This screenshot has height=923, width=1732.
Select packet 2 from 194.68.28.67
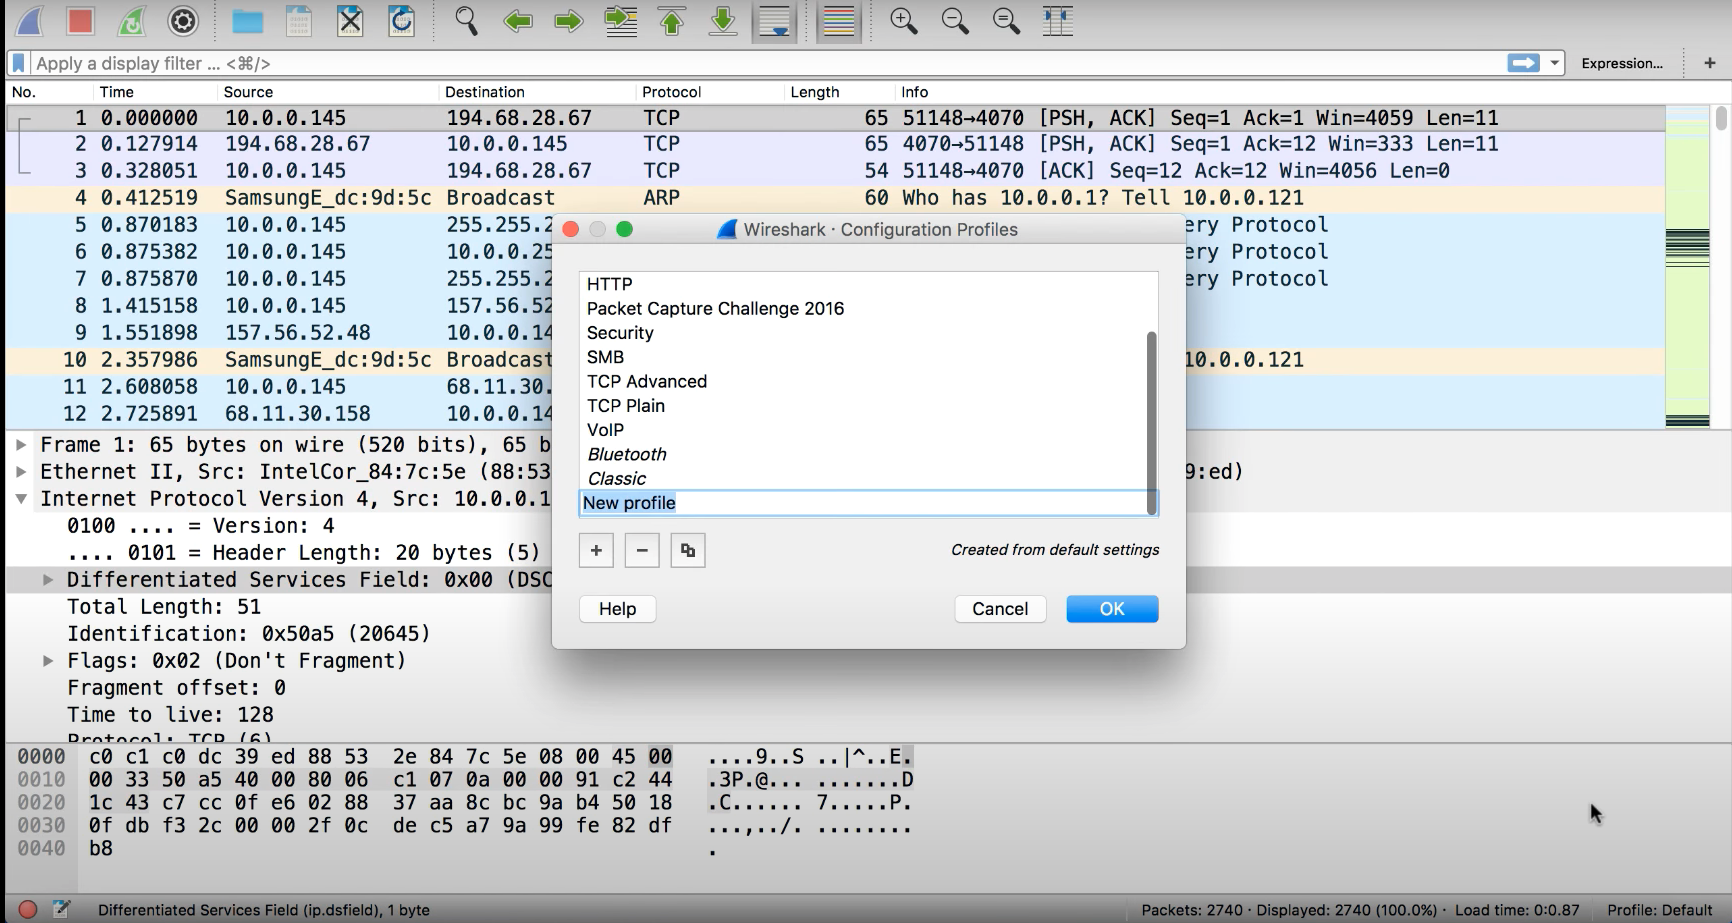click(x=836, y=144)
